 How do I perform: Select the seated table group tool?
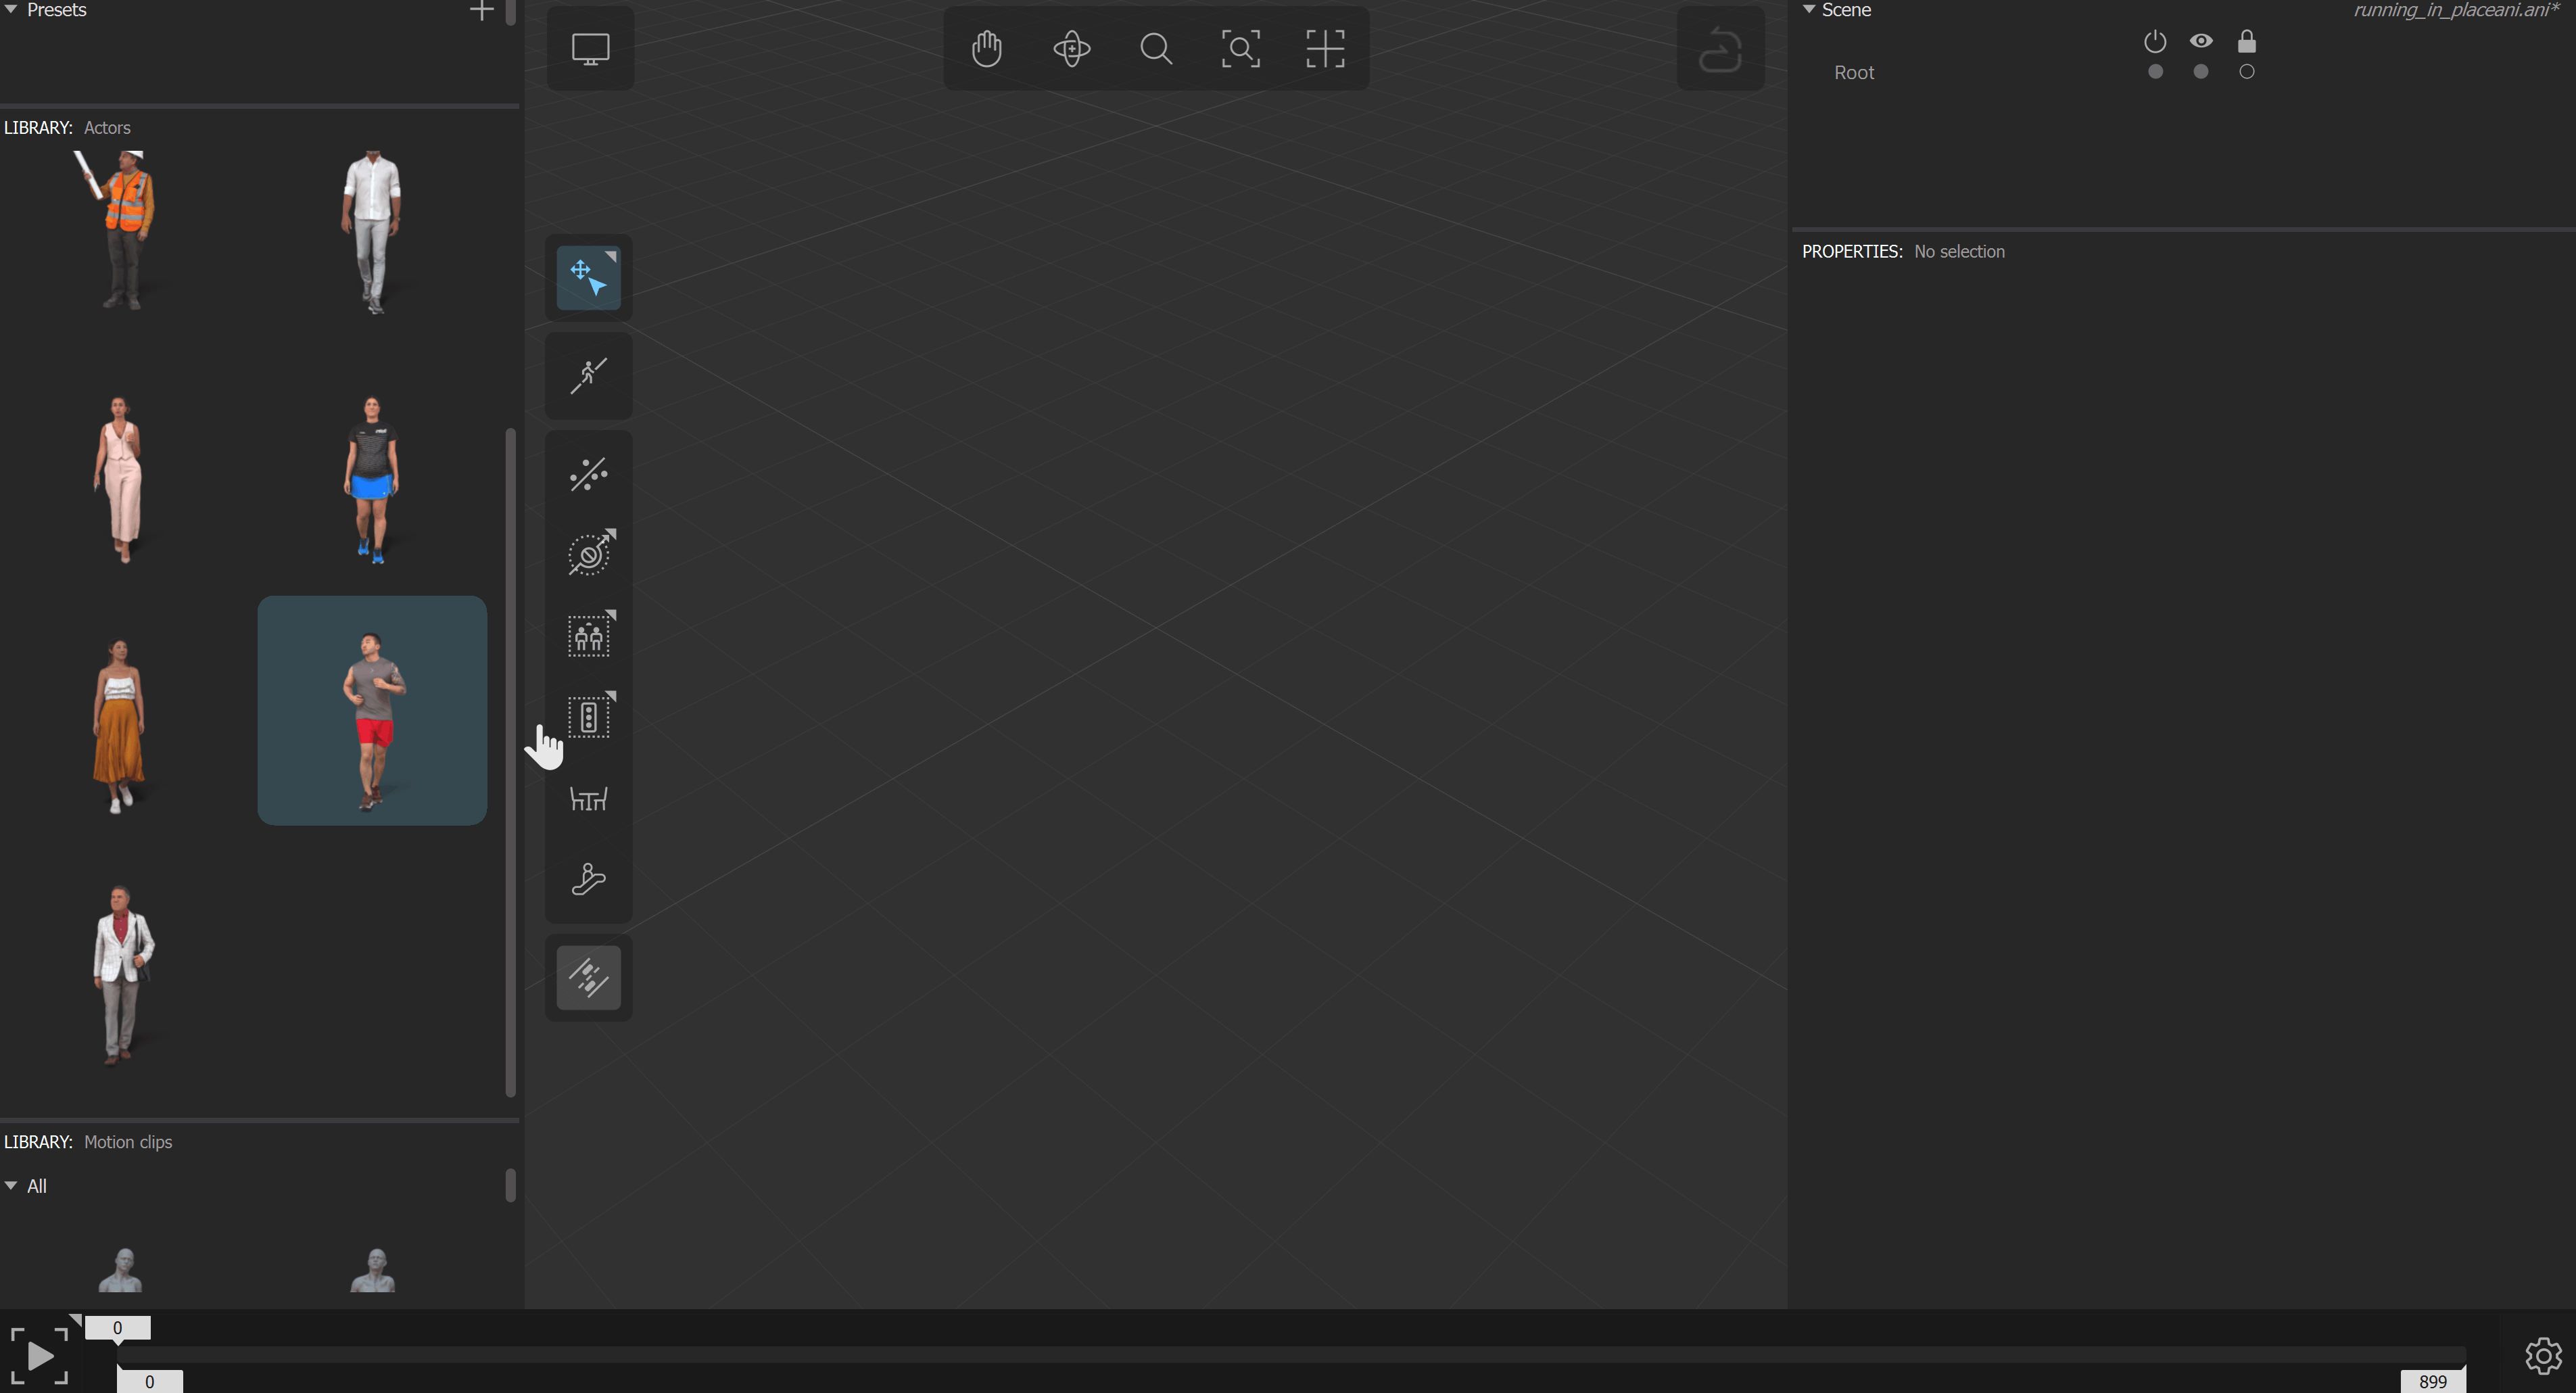tap(588, 799)
